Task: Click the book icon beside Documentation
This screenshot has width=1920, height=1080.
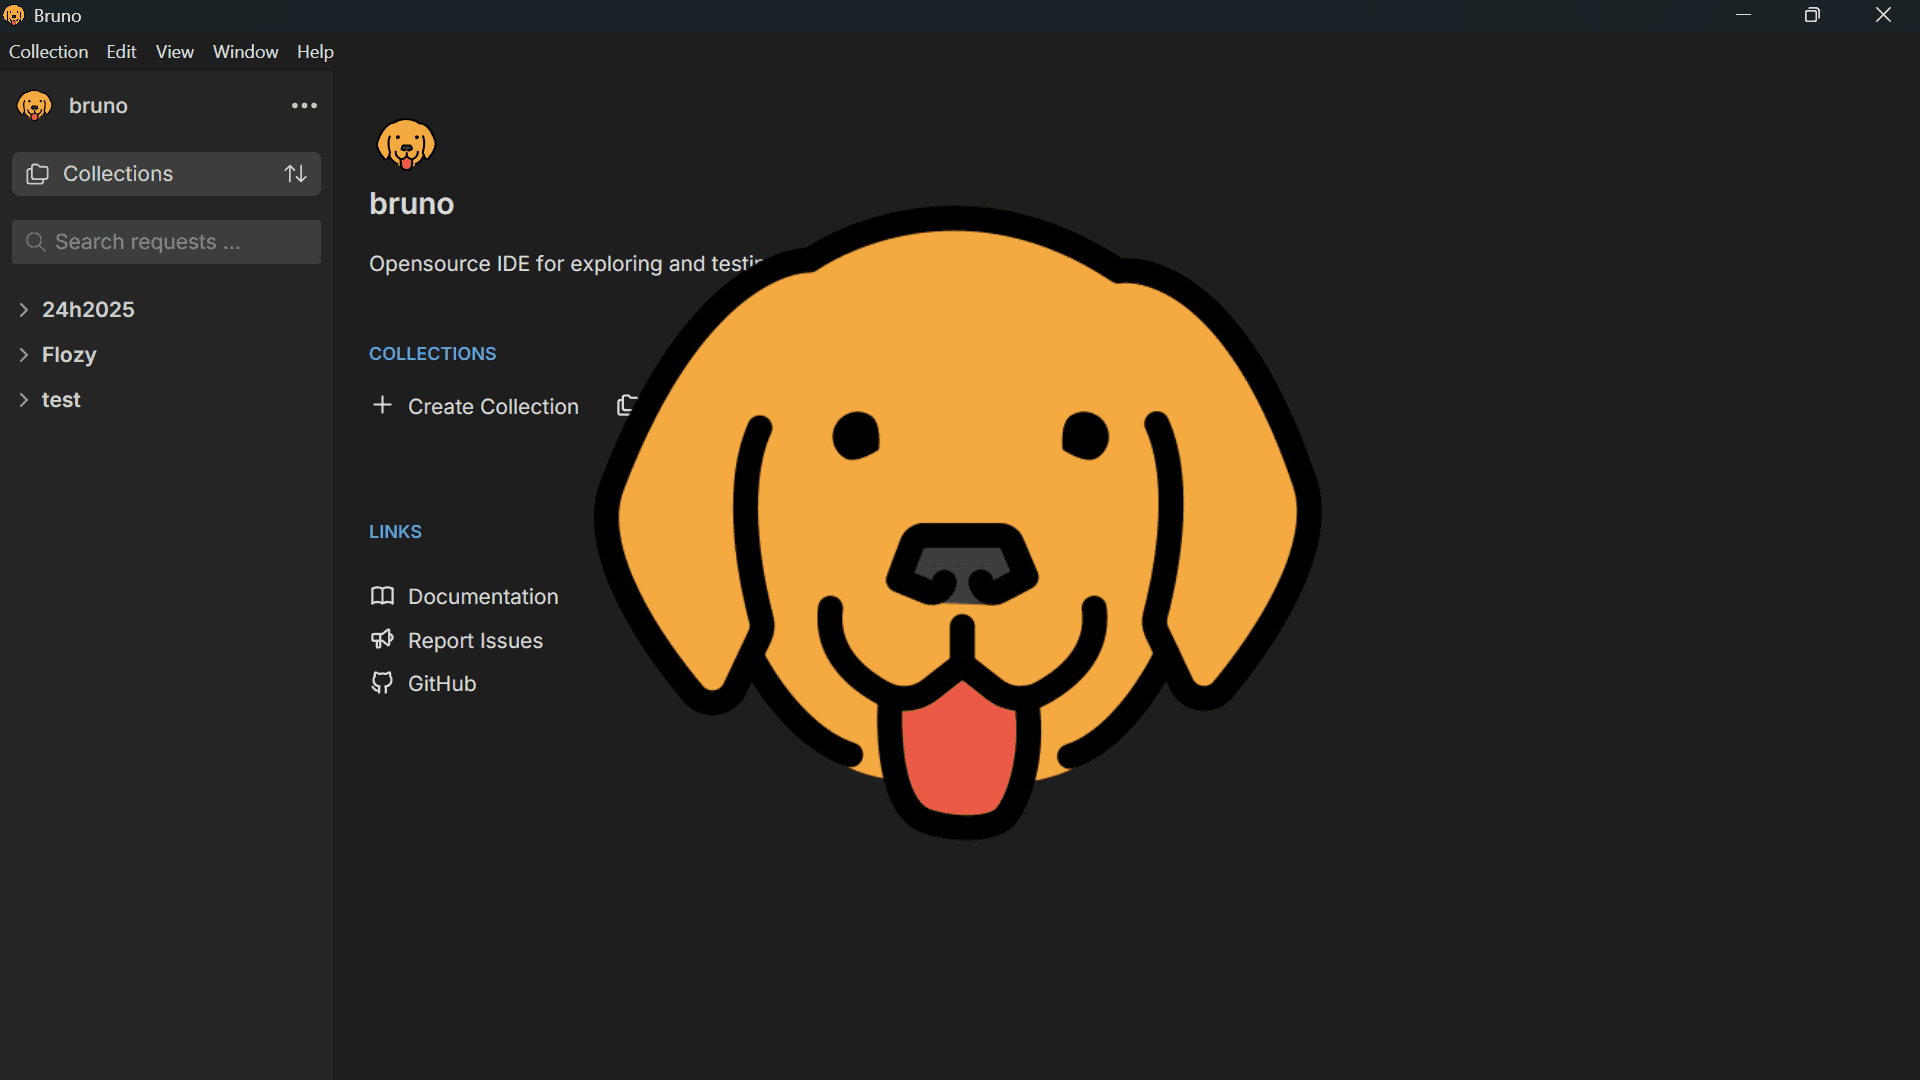Action: pos(382,596)
